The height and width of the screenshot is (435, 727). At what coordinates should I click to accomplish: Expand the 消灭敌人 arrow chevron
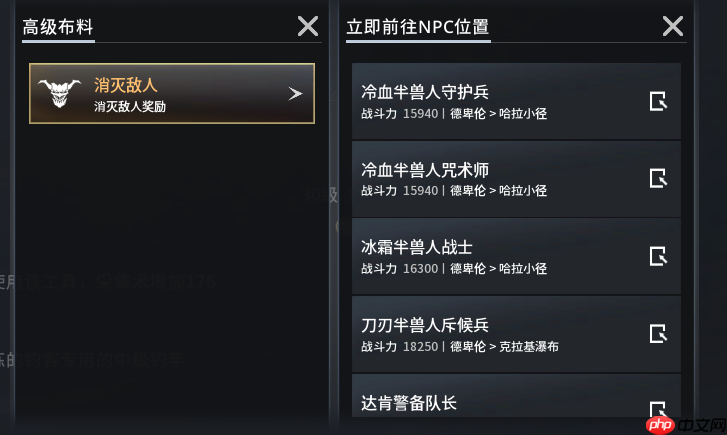(295, 93)
